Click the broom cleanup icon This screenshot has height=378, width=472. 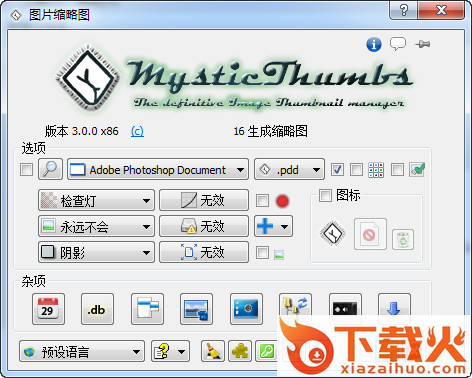tap(213, 351)
